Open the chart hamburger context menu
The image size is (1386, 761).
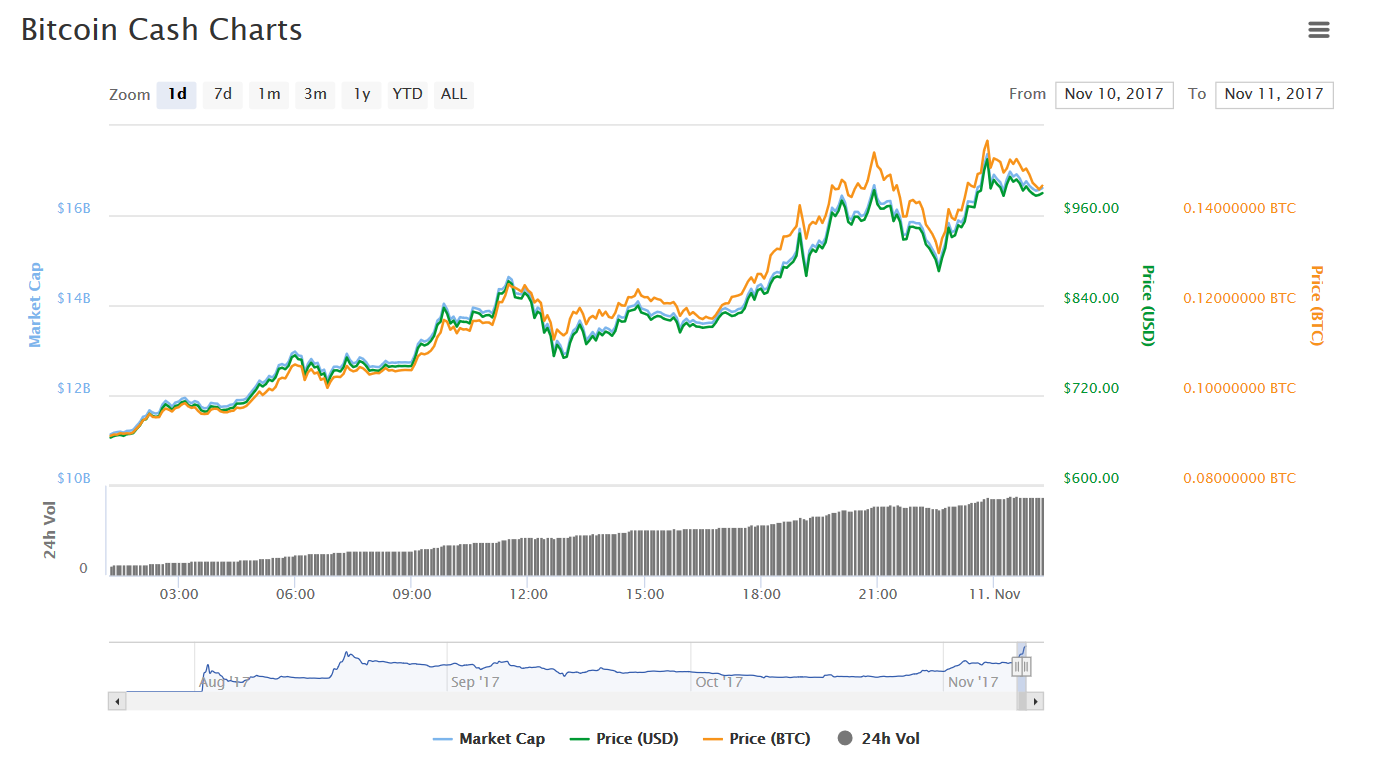[x=1319, y=30]
